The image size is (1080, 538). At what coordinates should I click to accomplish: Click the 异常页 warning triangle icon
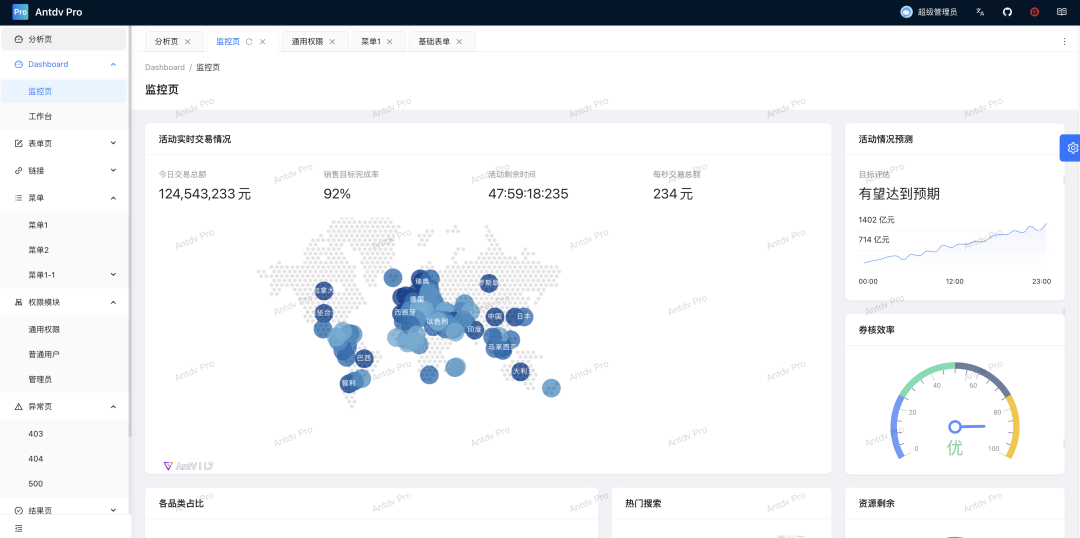(x=19, y=407)
